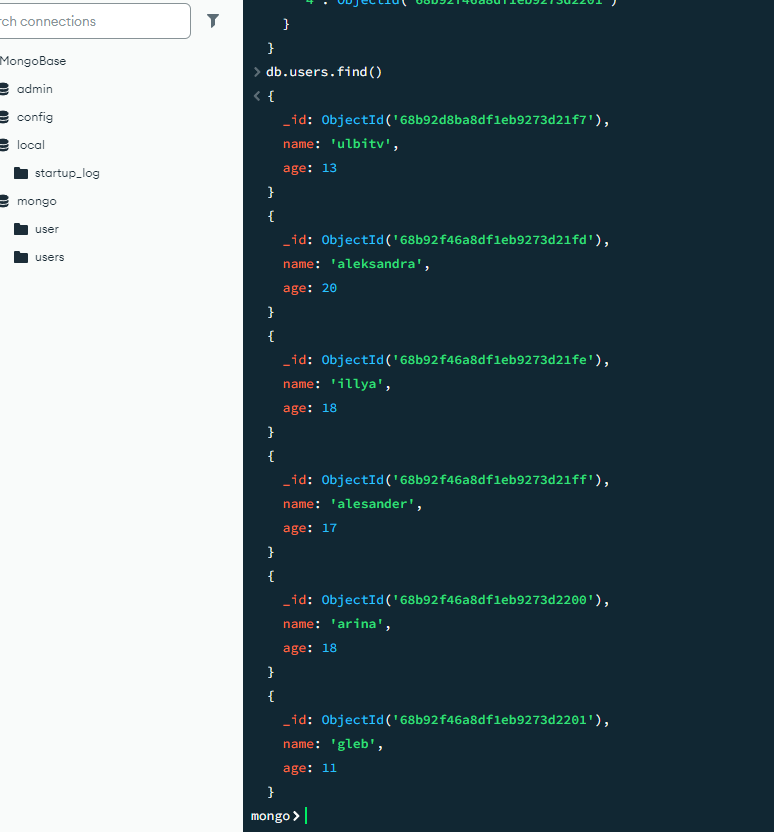Collapse the local database label
774x832 pixels.
click(31, 145)
